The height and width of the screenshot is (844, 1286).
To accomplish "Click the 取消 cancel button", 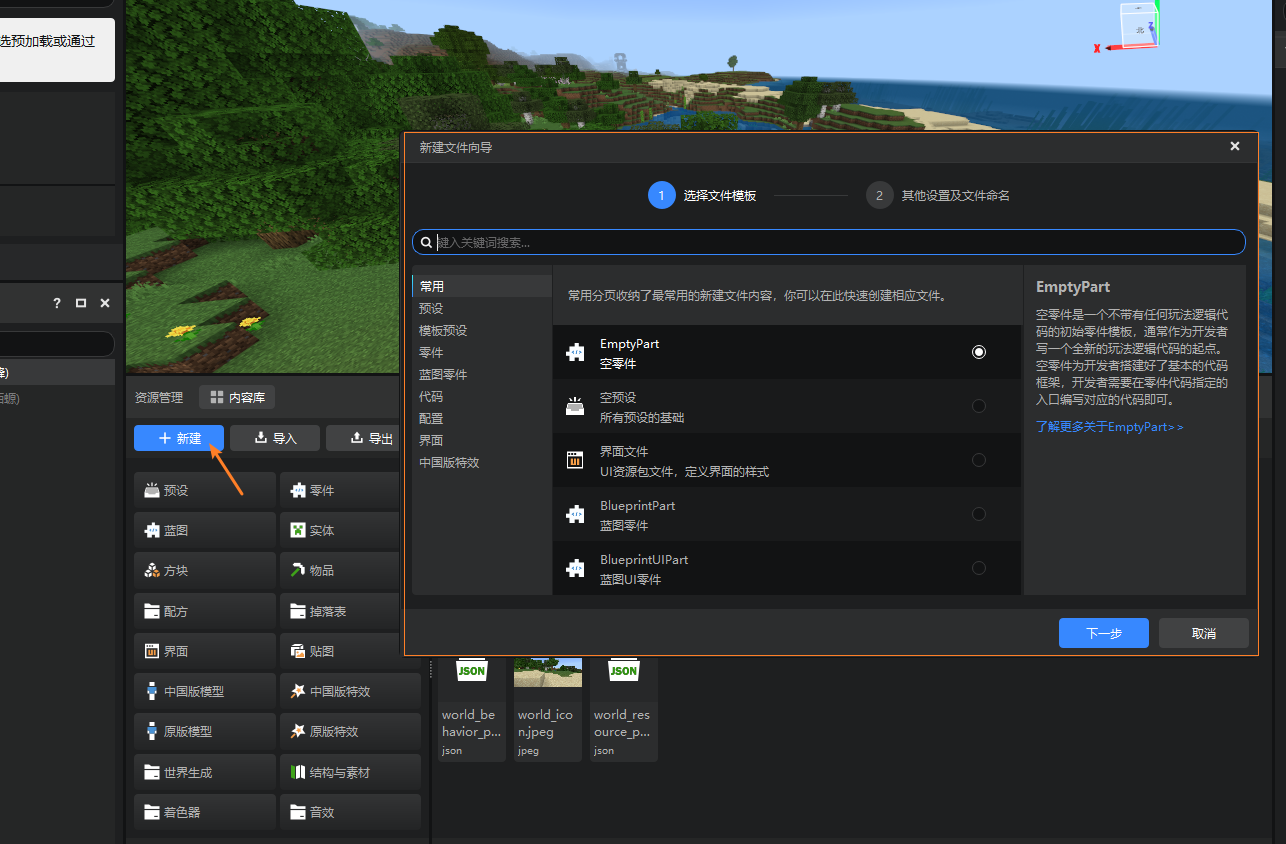I will [1203, 633].
